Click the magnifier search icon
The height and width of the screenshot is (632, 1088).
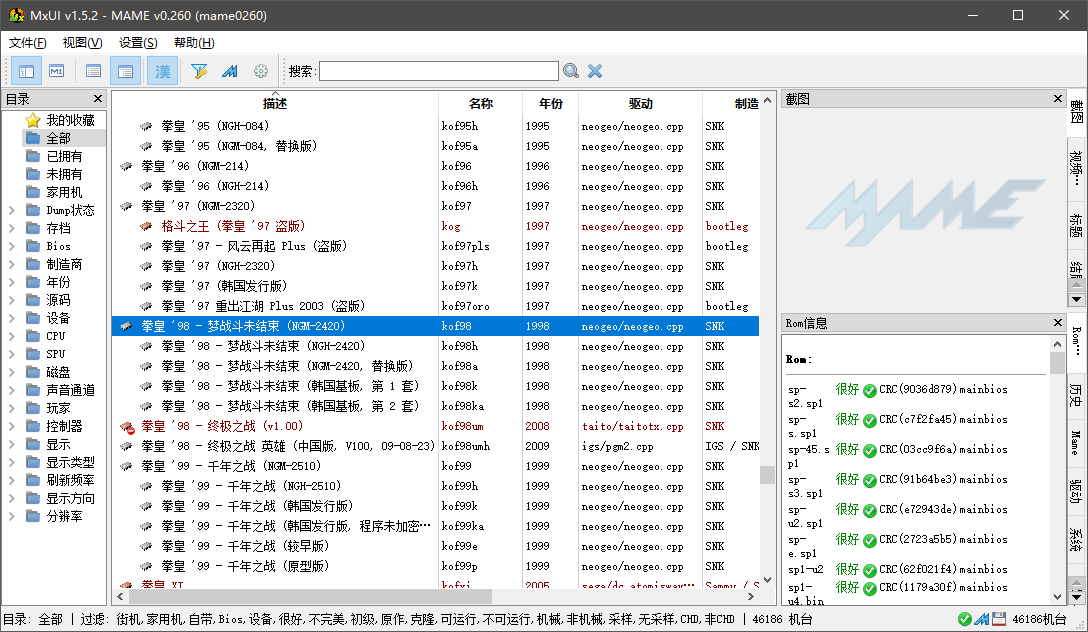(571, 71)
